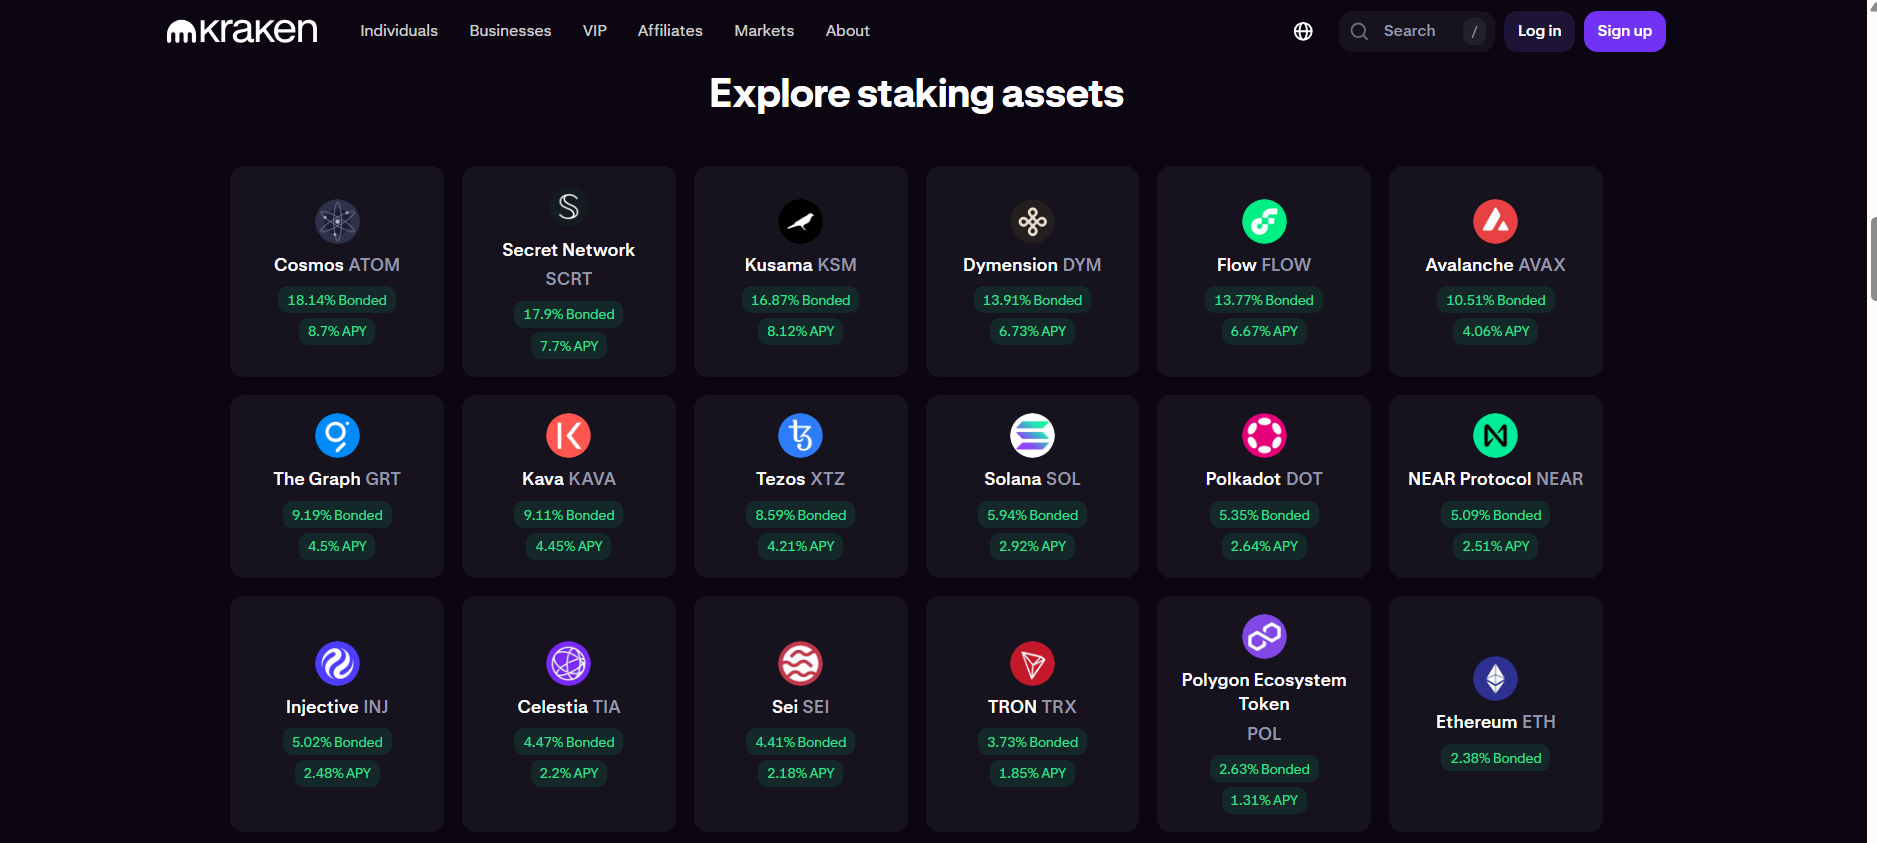Open the About menu
Image resolution: width=1877 pixels, height=843 pixels.
848,31
